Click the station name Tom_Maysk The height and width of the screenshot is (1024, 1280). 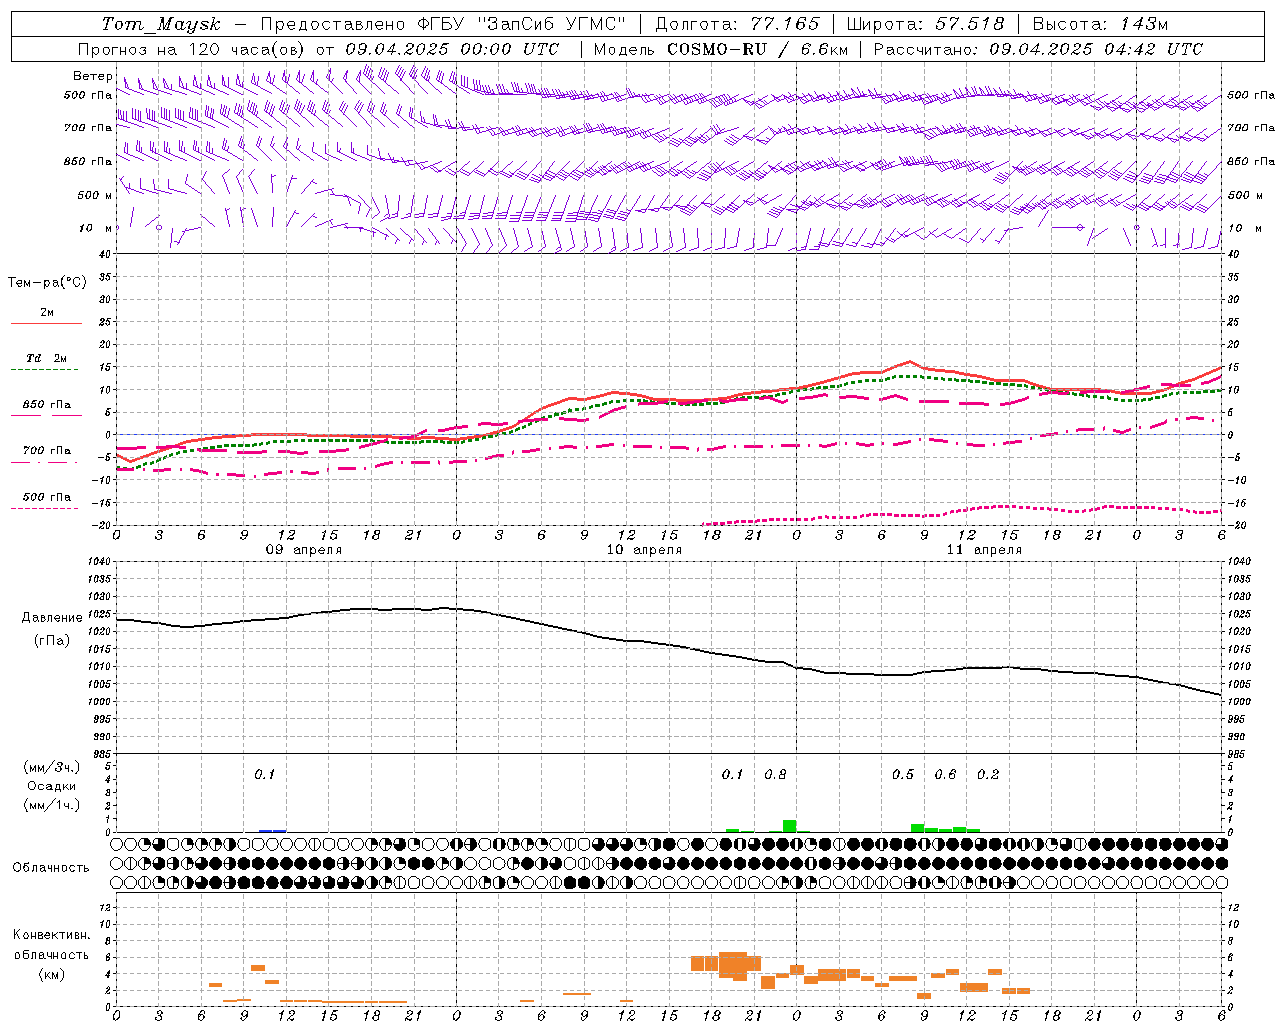click(x=161, y=24)
